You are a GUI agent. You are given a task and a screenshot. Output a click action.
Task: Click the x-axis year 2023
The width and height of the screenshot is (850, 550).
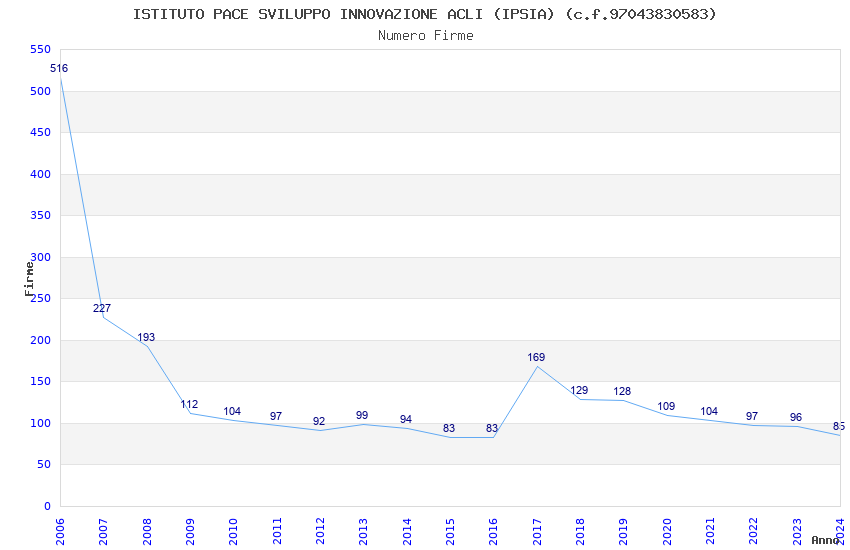(x=797, y=532)
